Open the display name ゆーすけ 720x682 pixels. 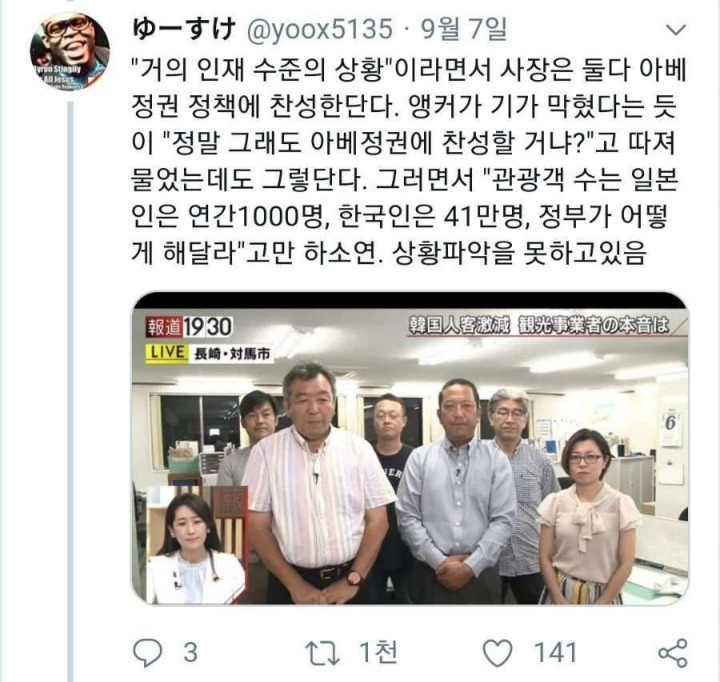click(x=184, y=29)
